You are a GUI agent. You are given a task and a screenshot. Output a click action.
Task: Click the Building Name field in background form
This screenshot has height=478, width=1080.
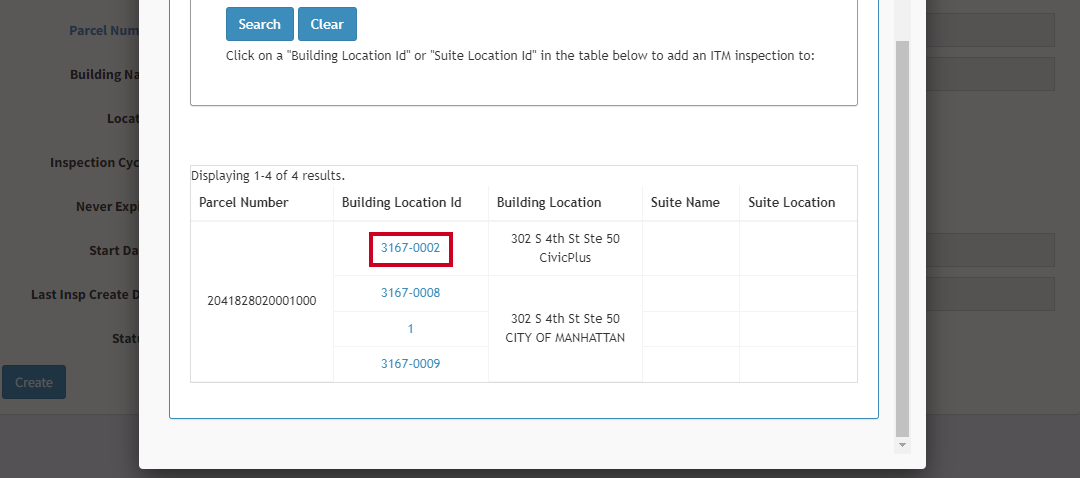(x=990, y=74)
